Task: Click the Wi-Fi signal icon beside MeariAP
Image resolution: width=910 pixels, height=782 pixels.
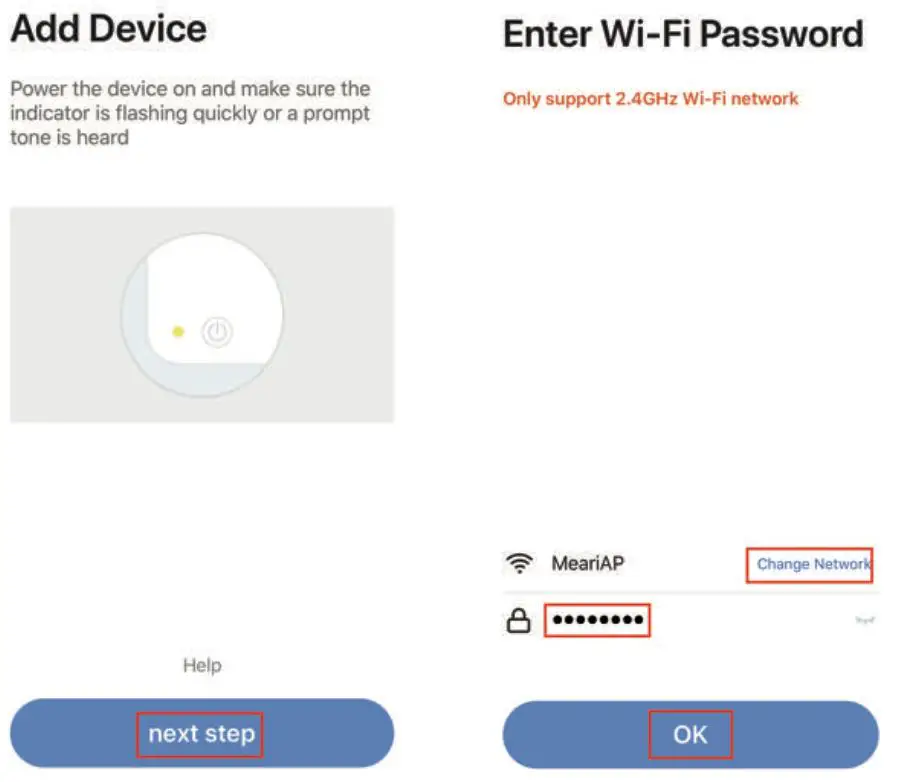Action: click(518, 564)
